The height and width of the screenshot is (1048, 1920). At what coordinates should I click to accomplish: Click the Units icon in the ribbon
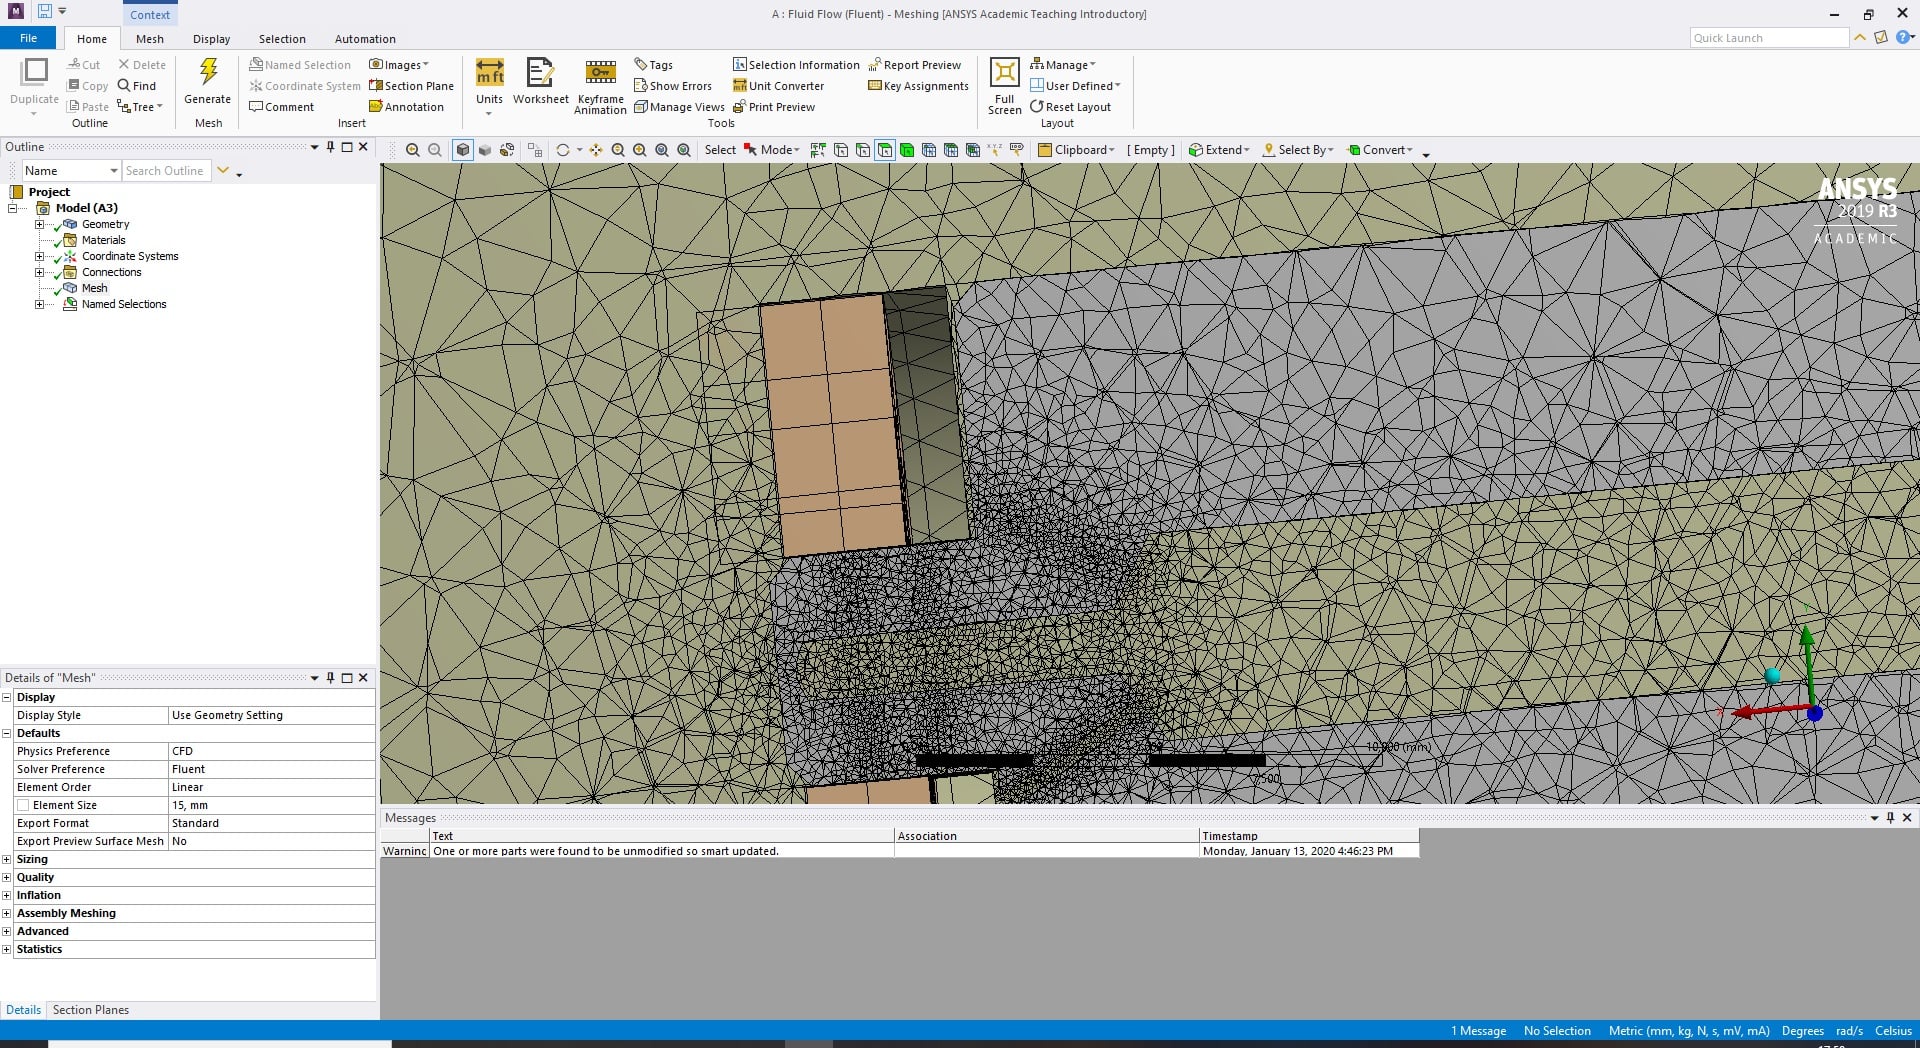click(489, 73)
